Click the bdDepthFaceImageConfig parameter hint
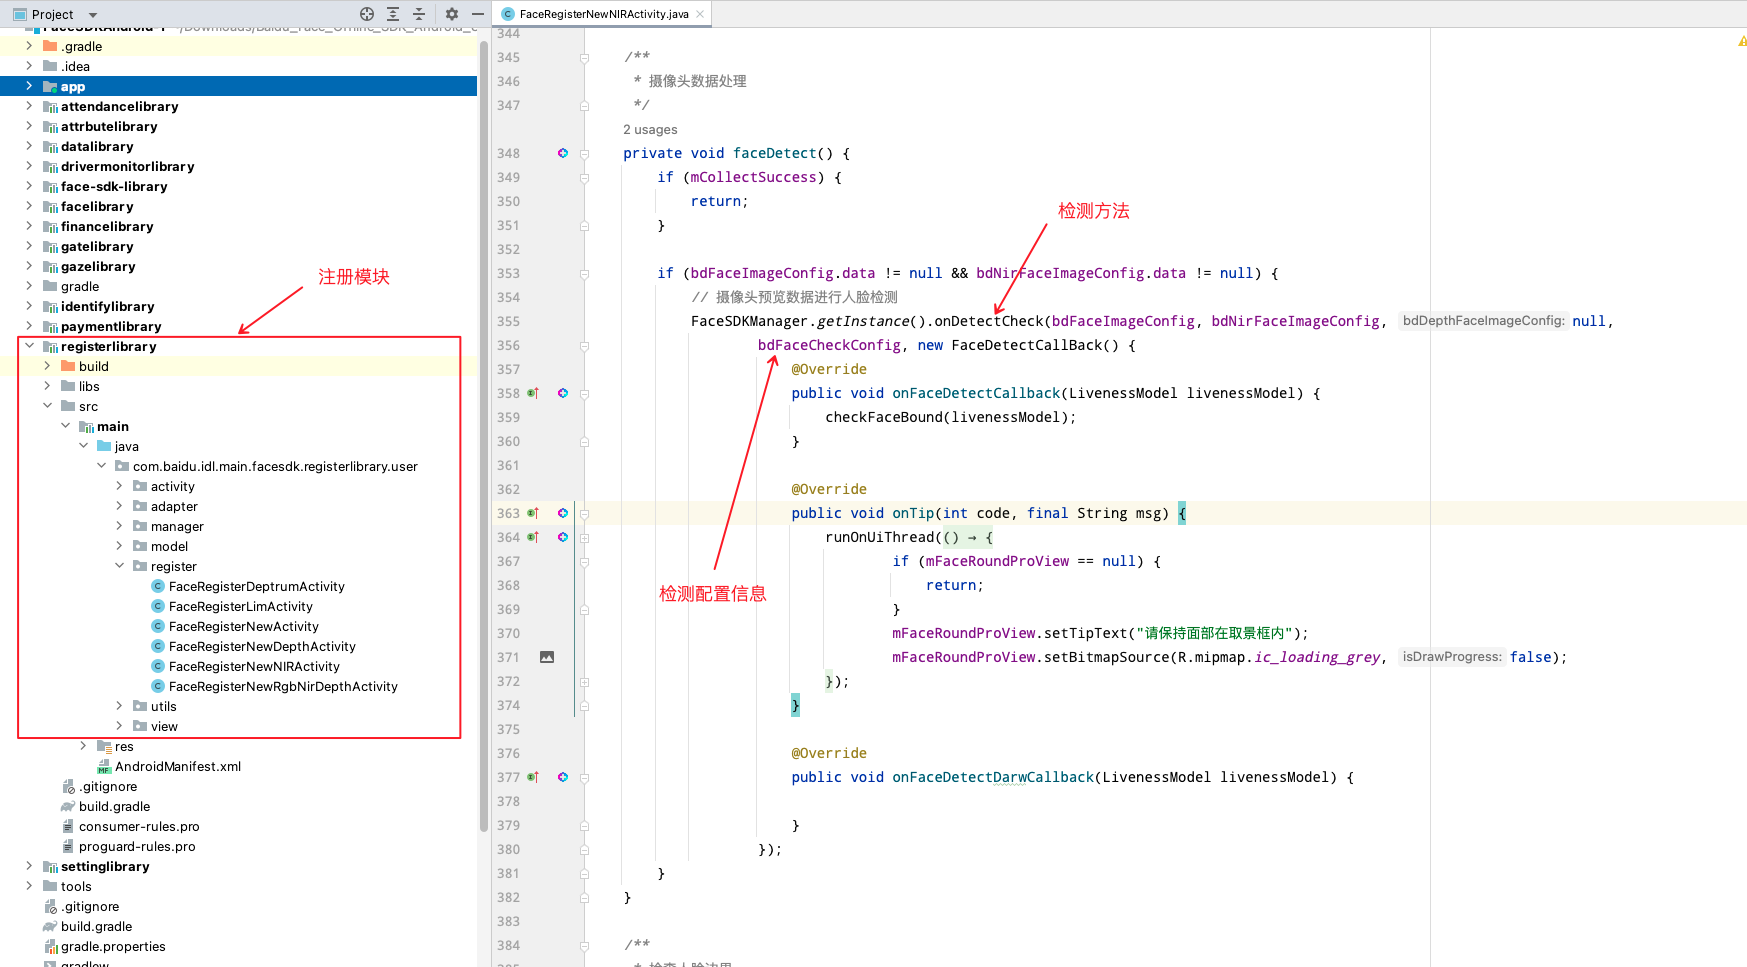1747x967 pixels. [x=1483, y=321]
